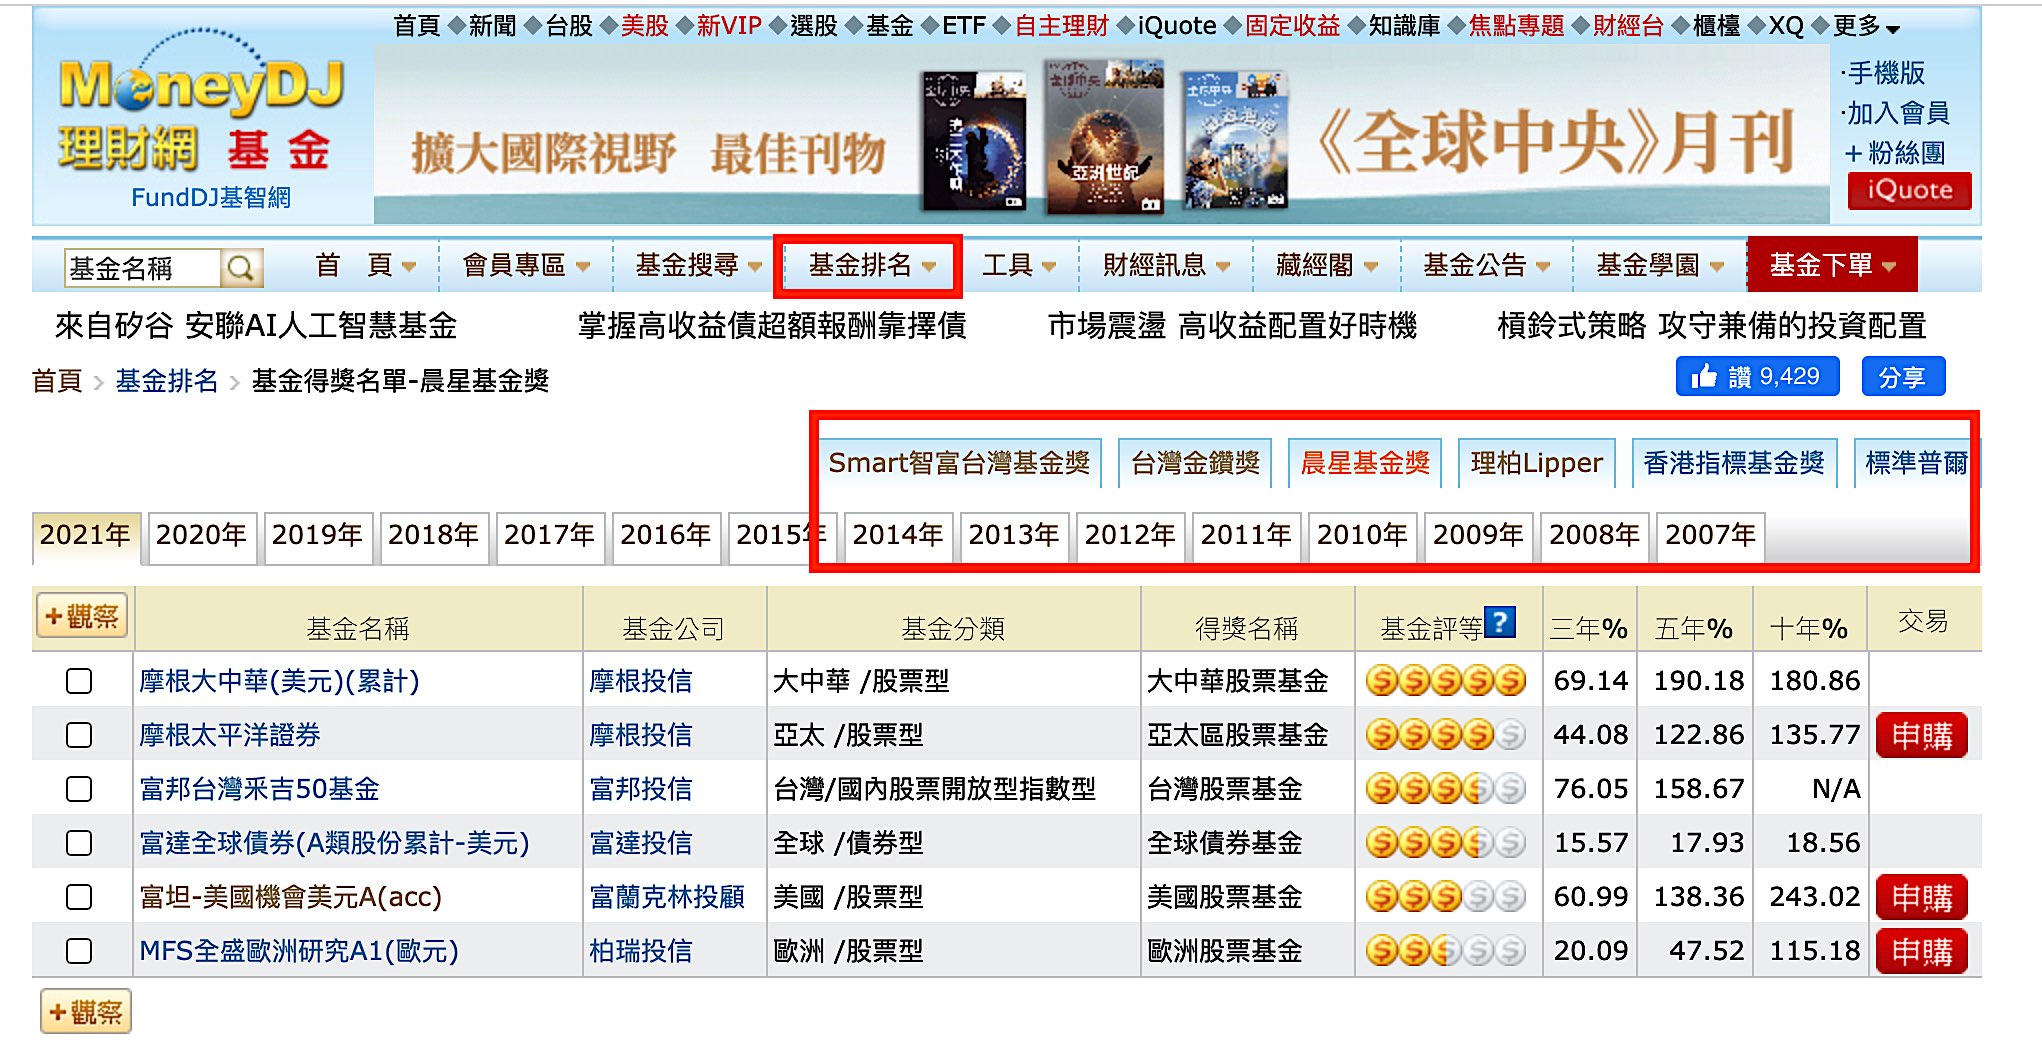Screen dimensions: 2042x1048
Task: Switch to 理柏Lipper tab
Action: (x=1537, y=463)
